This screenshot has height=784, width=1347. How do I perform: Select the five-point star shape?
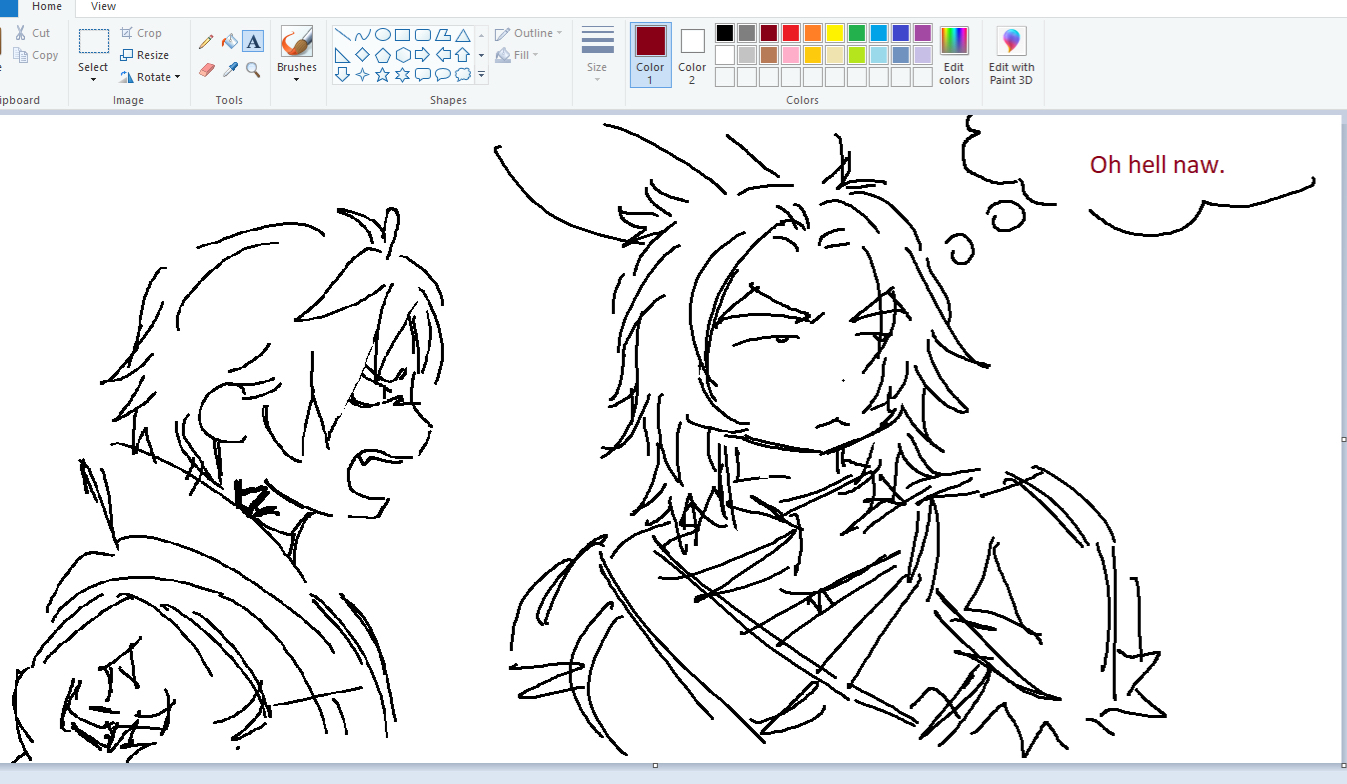[382, 75]
